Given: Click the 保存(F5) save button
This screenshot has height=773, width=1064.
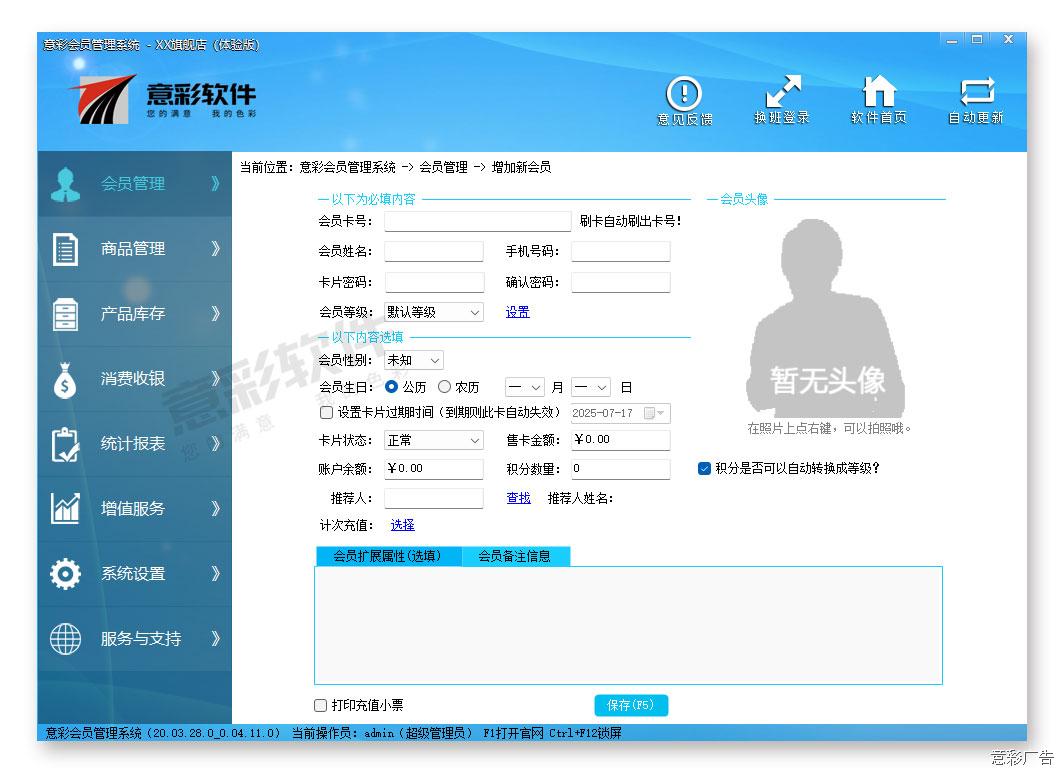Looking at the screenshot, I should pos(630,705).
